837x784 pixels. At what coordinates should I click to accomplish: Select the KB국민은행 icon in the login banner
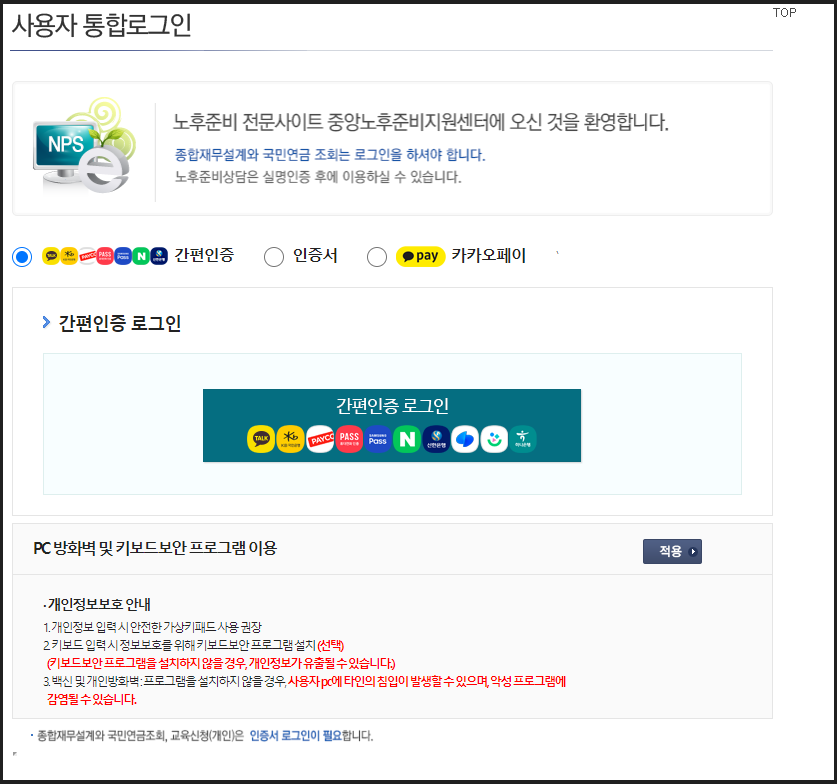(288, 438)
